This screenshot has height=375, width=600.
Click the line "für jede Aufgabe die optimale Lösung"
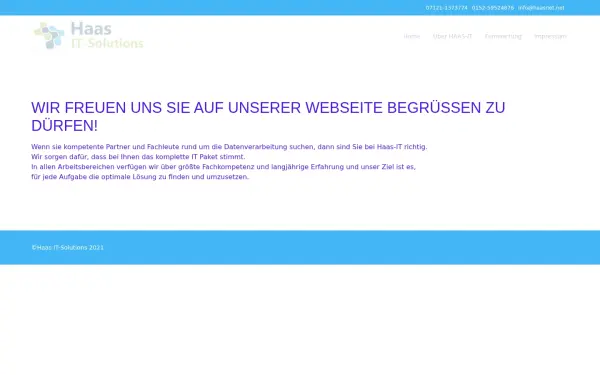[x=140, y=177]
